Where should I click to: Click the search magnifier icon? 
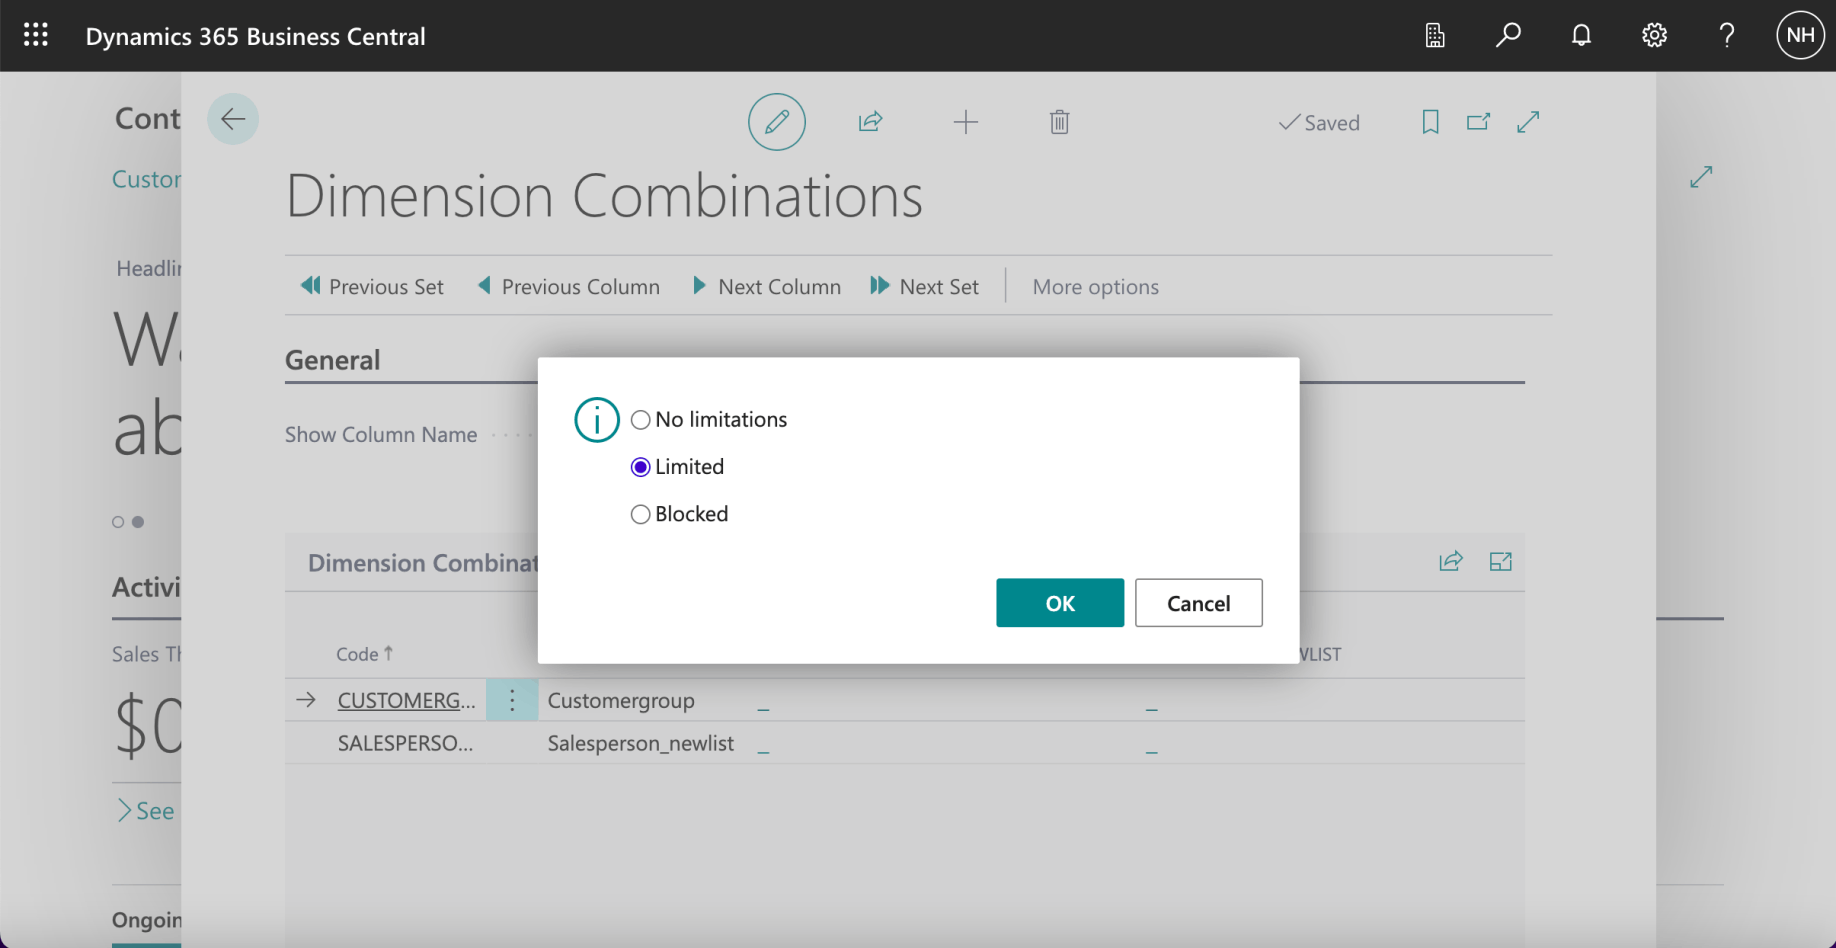pos(1508,36)
